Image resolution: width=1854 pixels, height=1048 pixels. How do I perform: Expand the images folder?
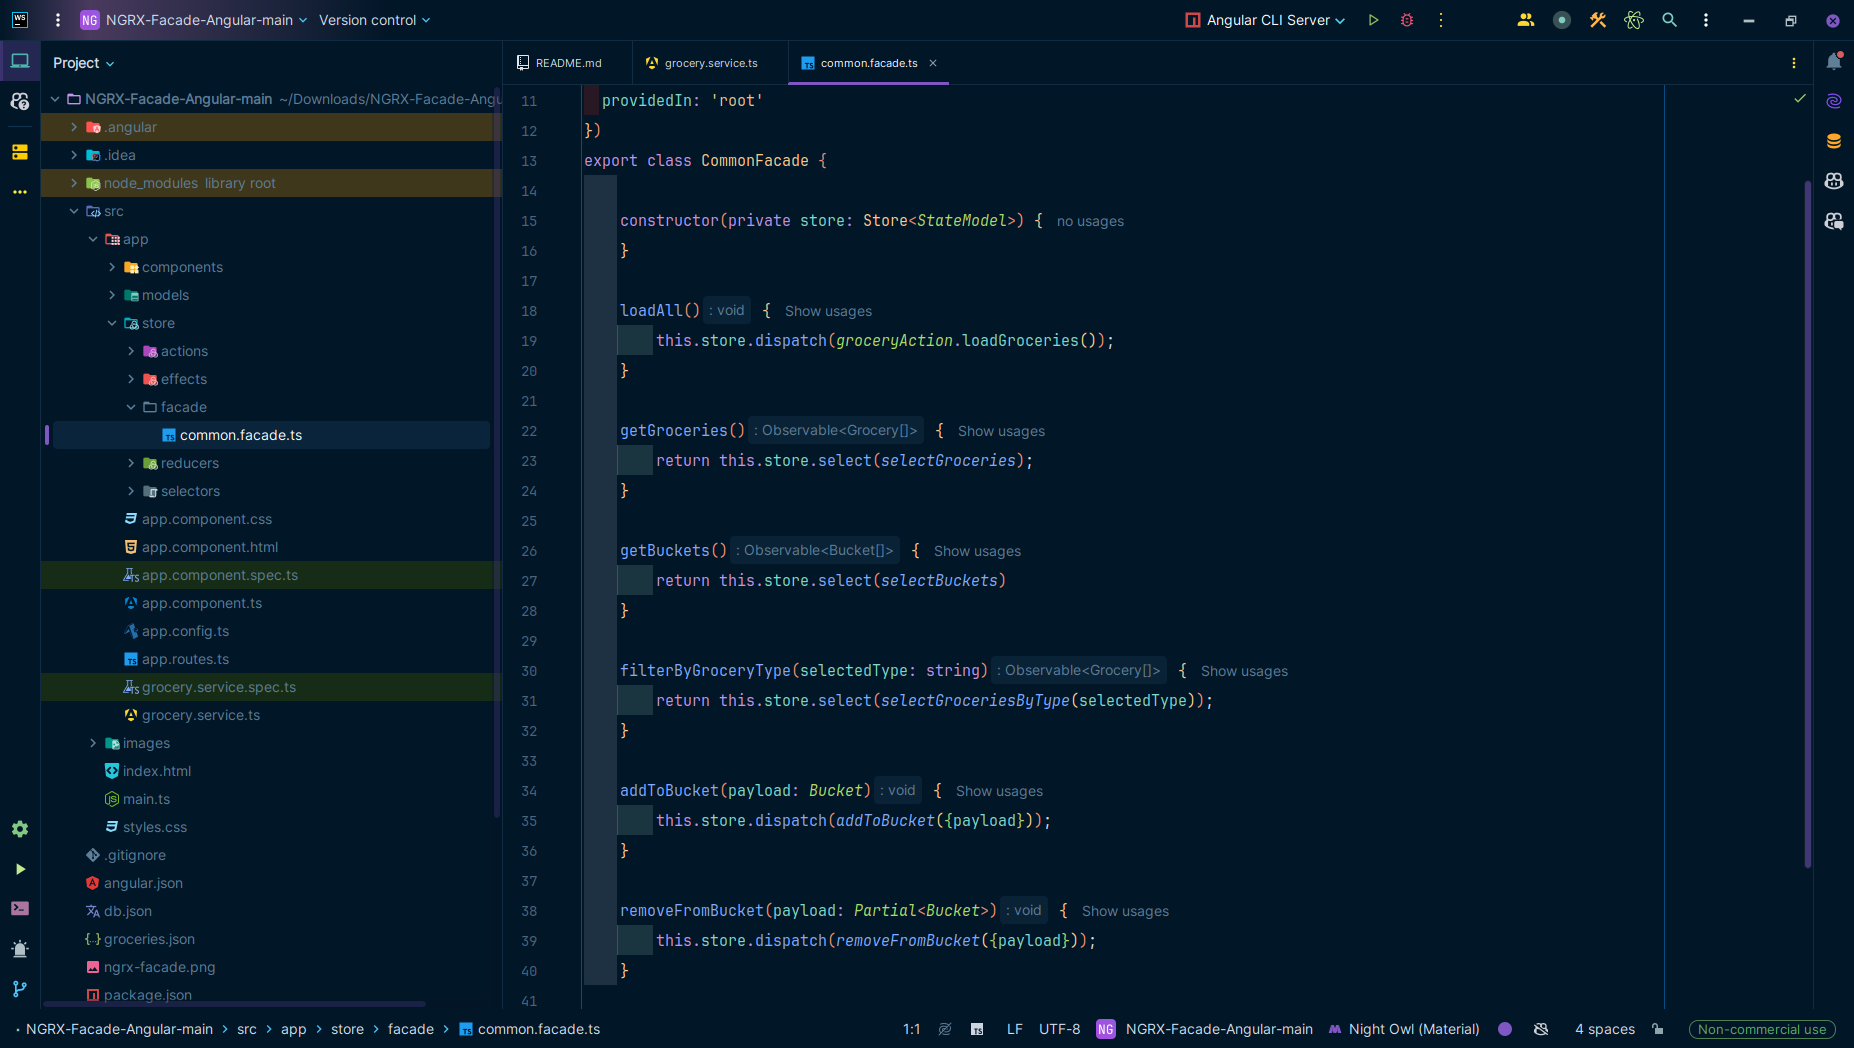[93, 743]
